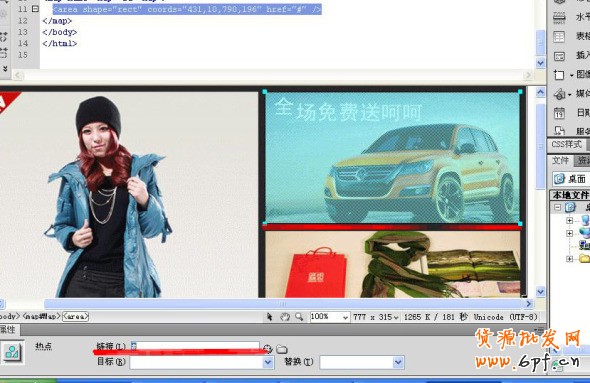
Task: Switch to the CSS样式 panel tab
Action: pyautogui.click(x=566, y=144)
